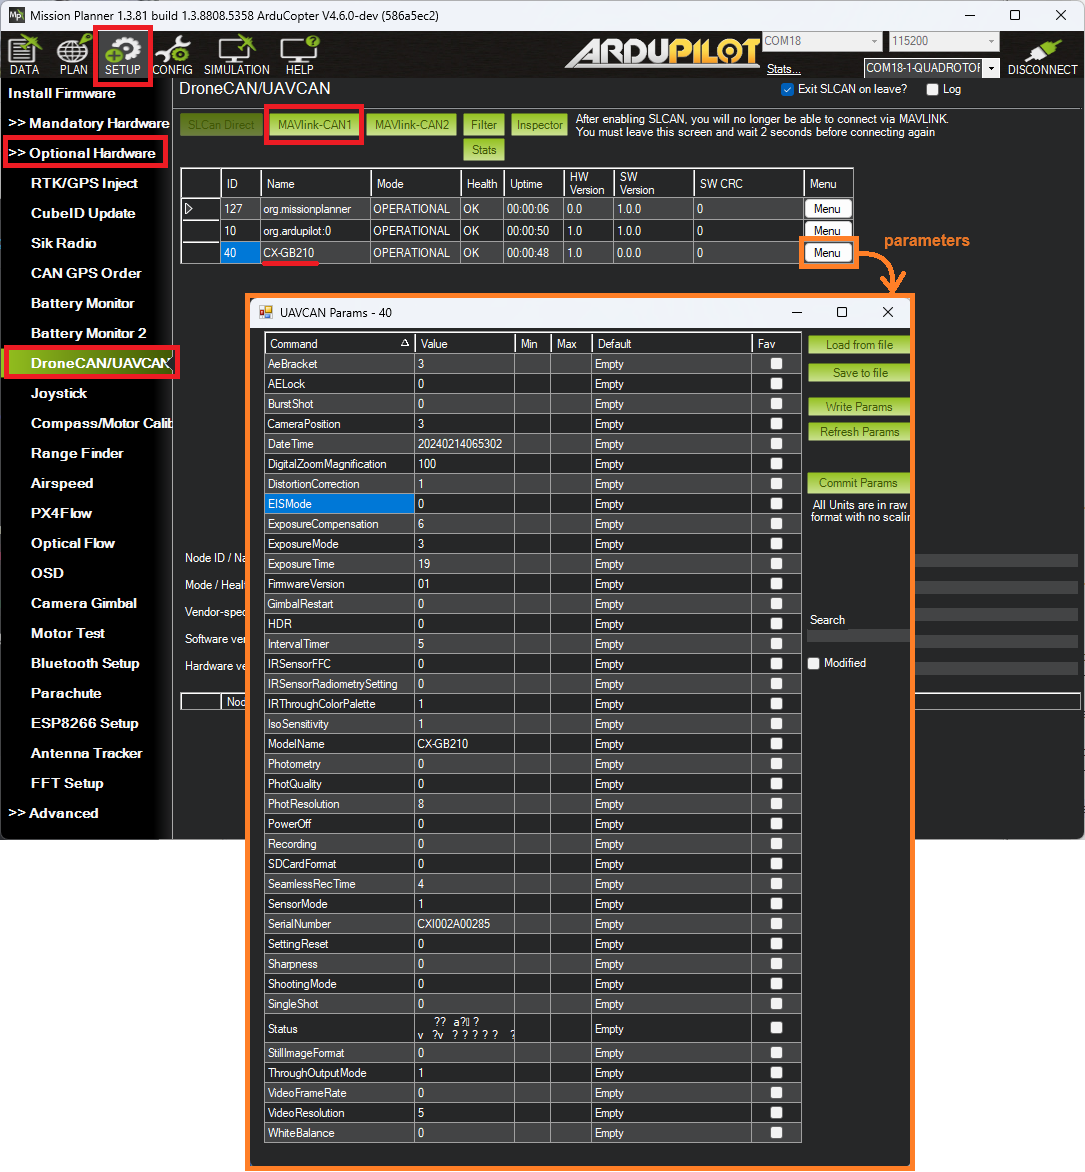The width and height of the screenshot is (1085, 1172).
Task: Click the ExposureTime value cell
Action: [x=464, y=564]
